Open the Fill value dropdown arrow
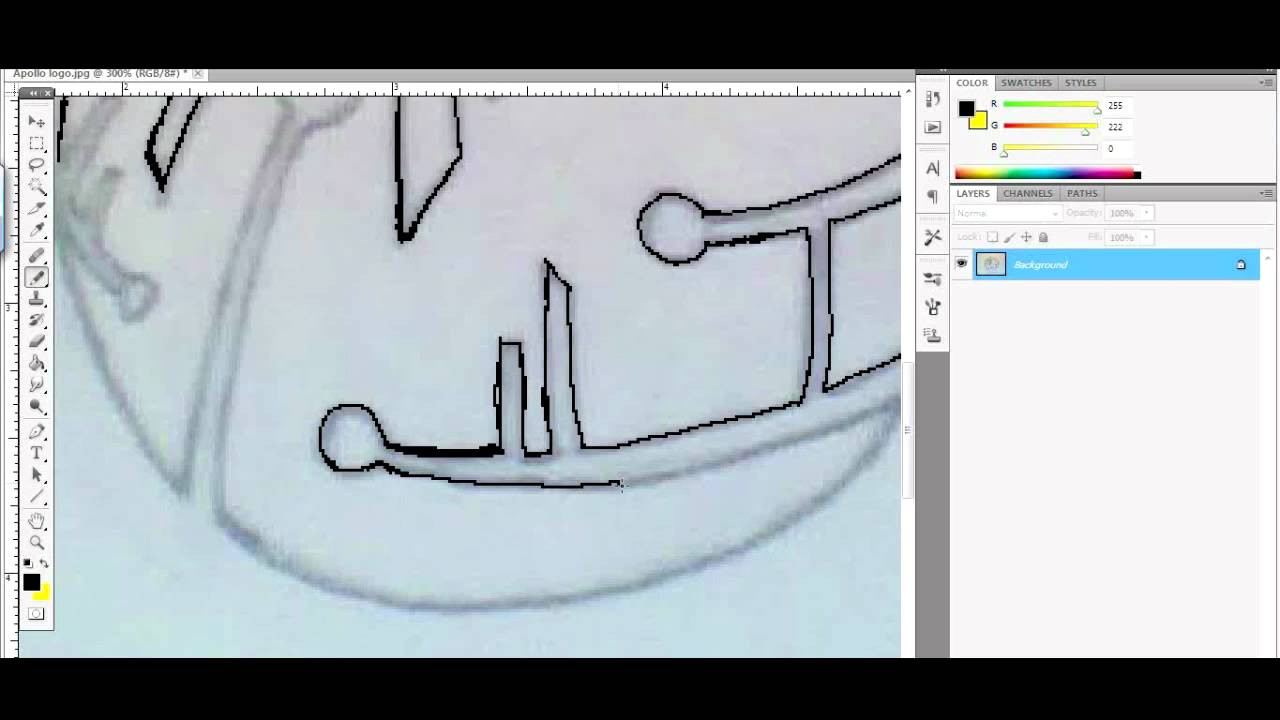The image size is (1280, 720). click(x=1147, y=237)
